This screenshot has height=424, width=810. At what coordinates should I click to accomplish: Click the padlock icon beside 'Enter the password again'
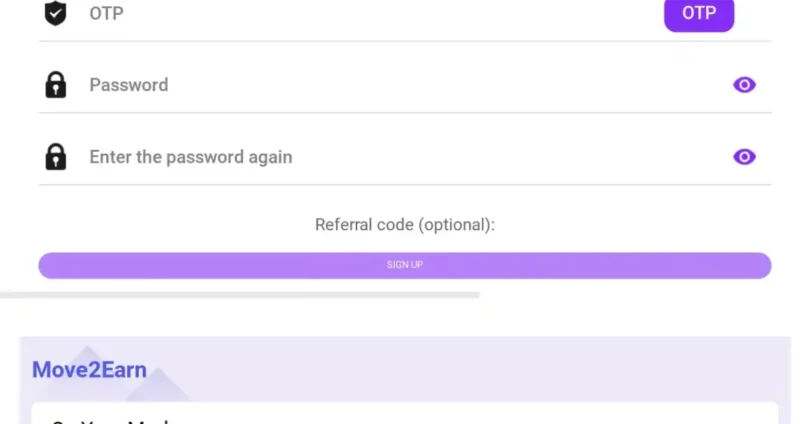click(x=55, y=156)
